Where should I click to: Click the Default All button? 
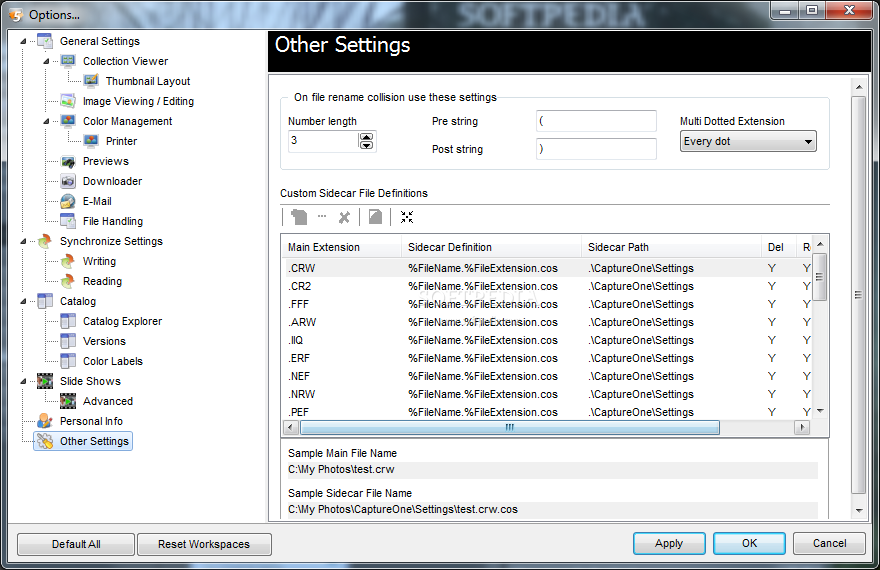76,544
